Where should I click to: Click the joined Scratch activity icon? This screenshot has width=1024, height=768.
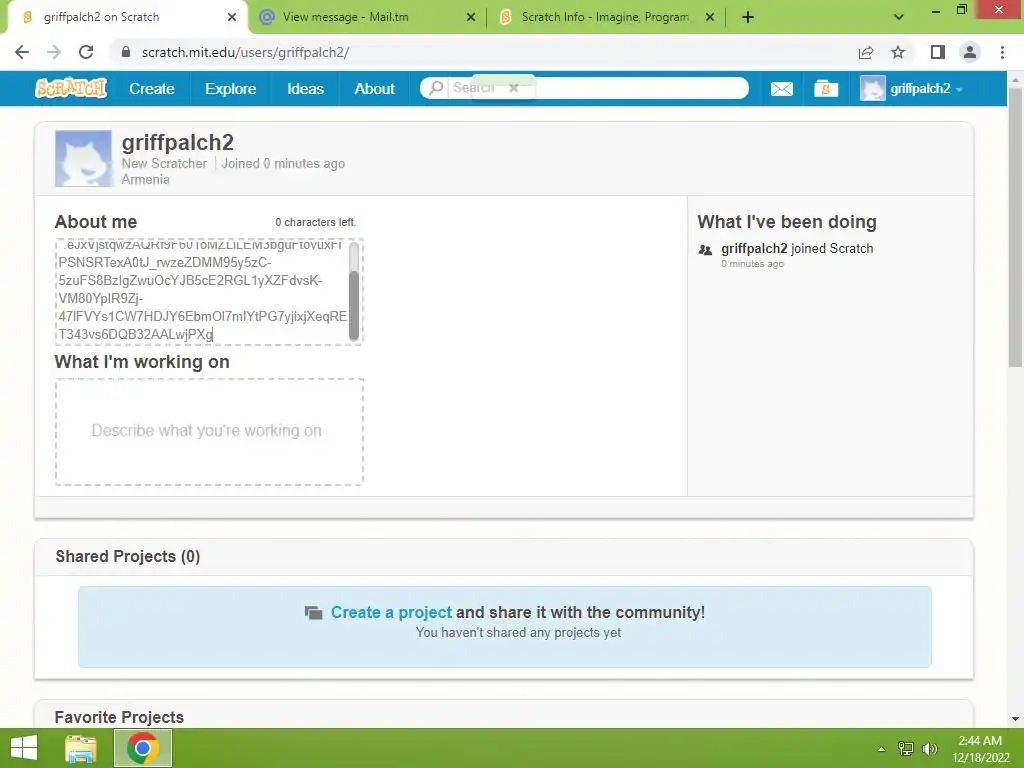pos(705,249)
